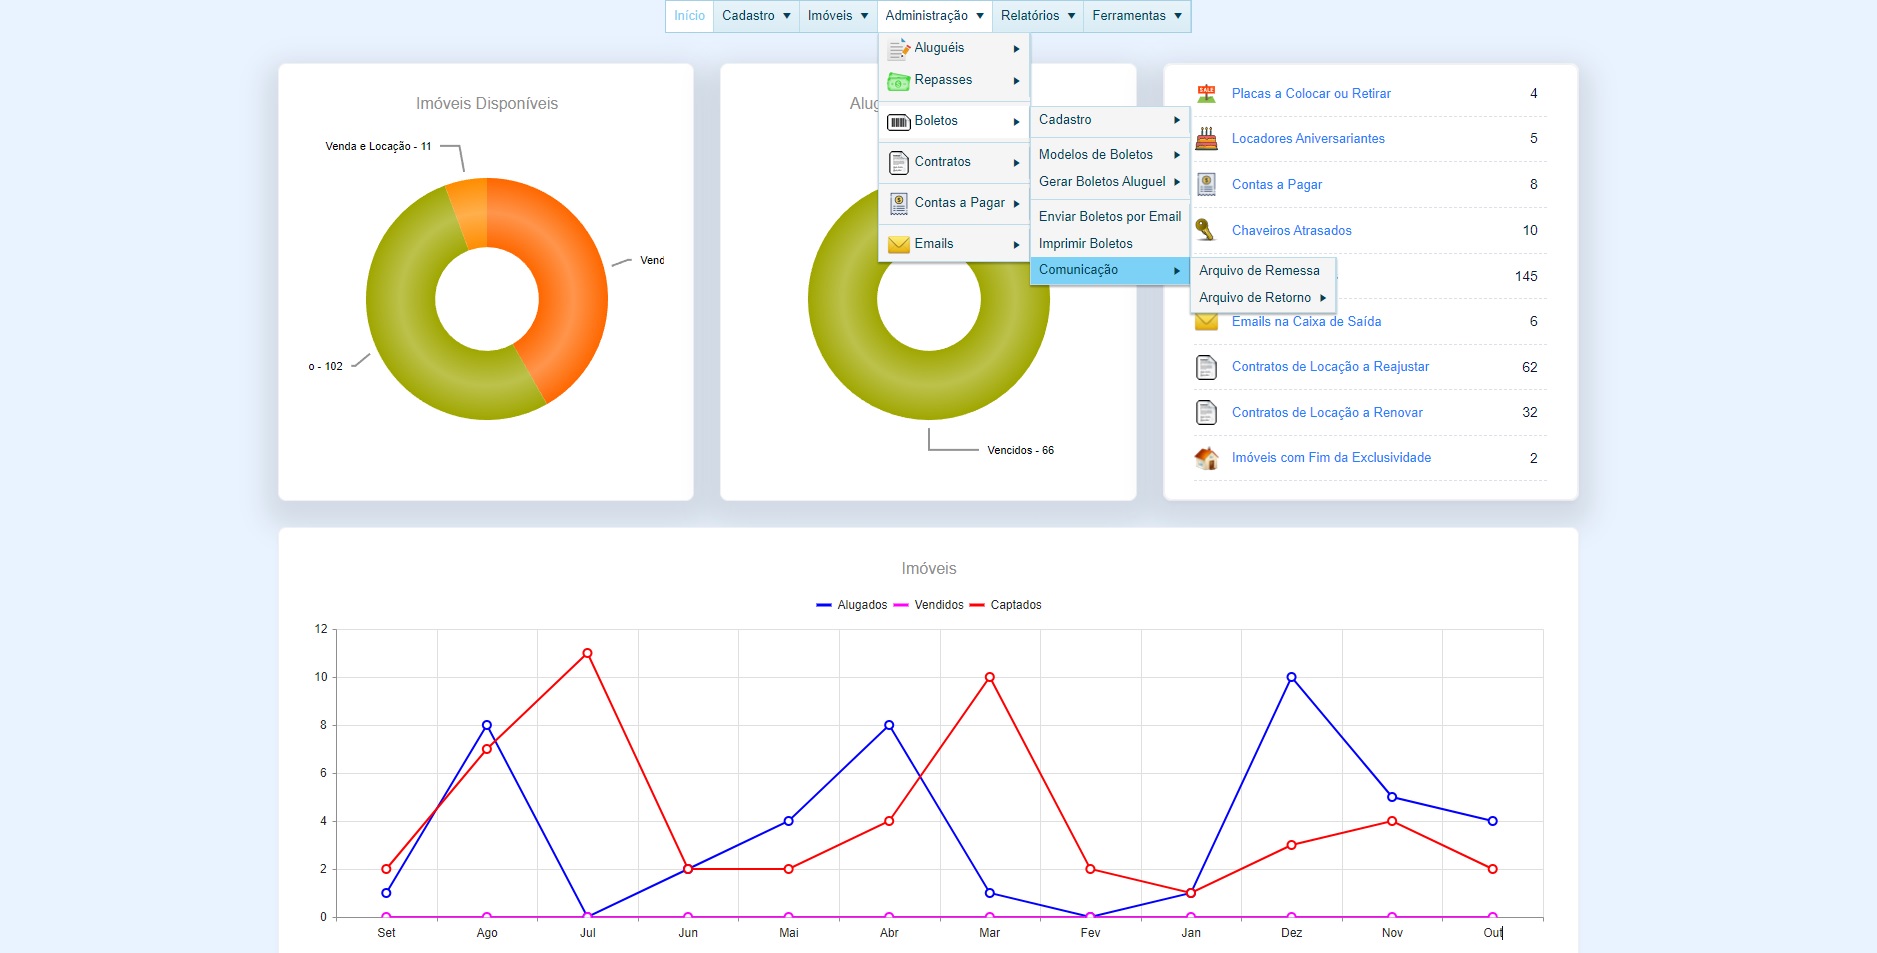The height and width of the screenshot is (953, 1877).
Task: Toggle the Captados series in legend
Action: [x=1005, y=605]
